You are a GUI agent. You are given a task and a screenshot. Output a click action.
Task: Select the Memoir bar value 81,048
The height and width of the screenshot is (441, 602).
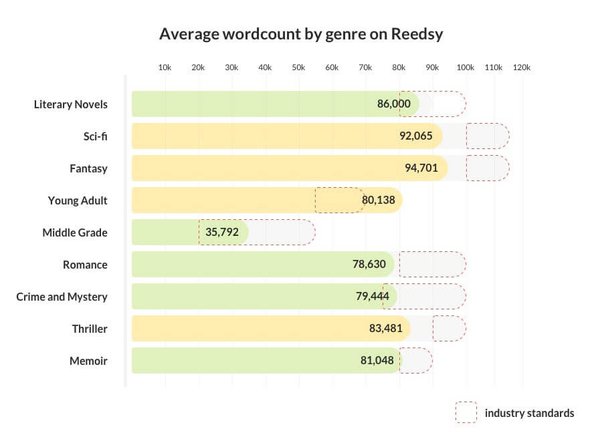[377, 360]
